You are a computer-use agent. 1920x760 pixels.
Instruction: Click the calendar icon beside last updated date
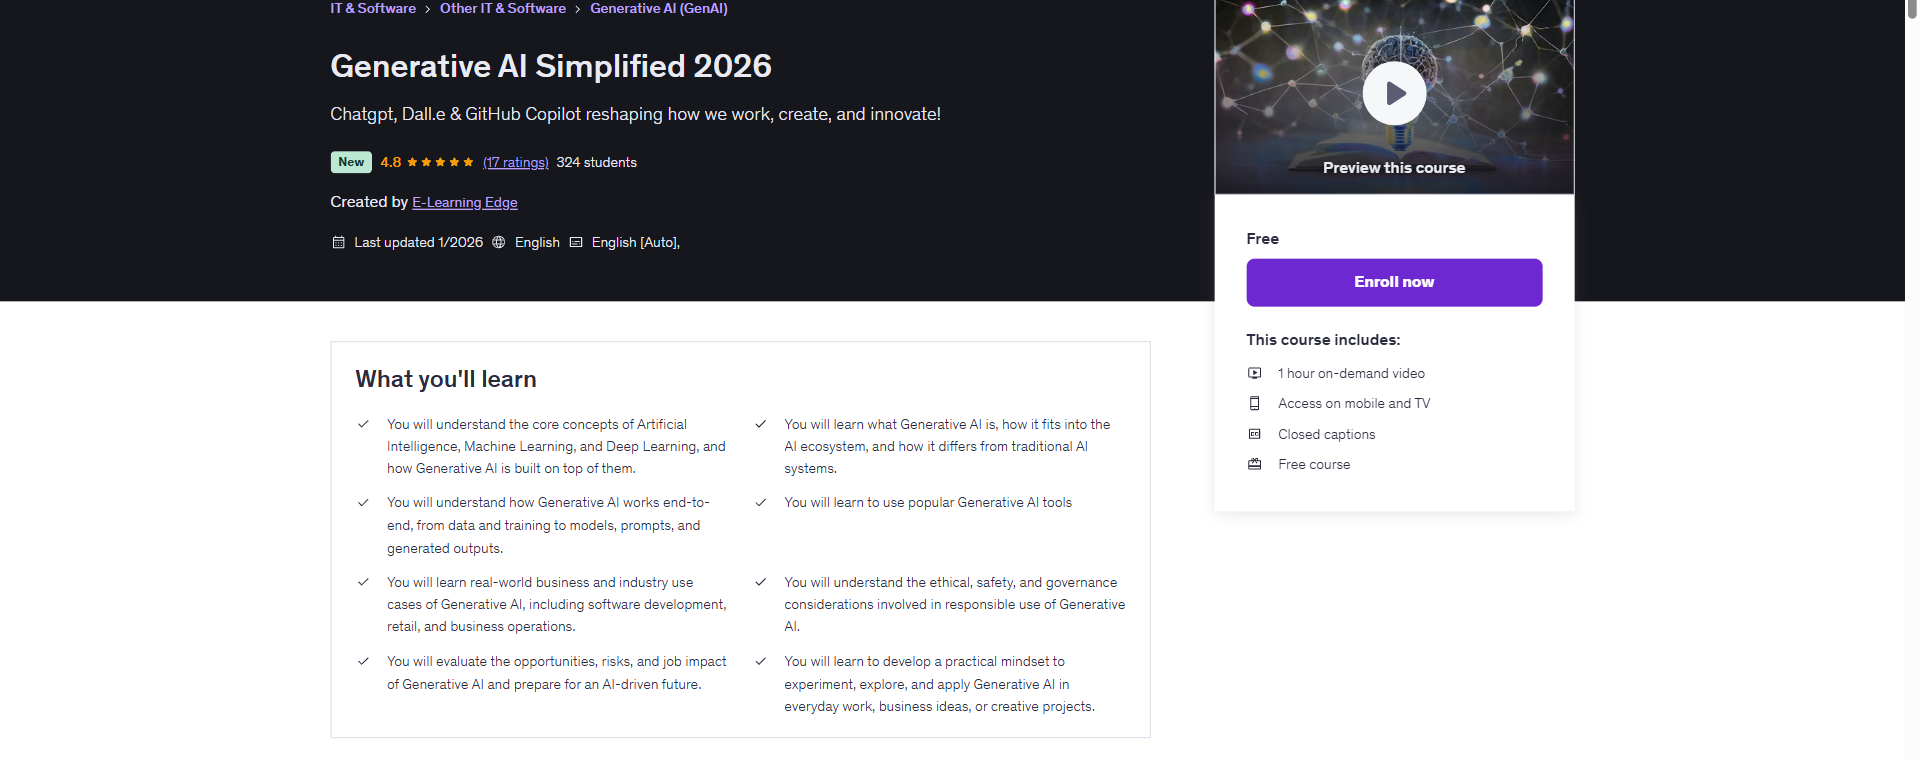[338, 242]
